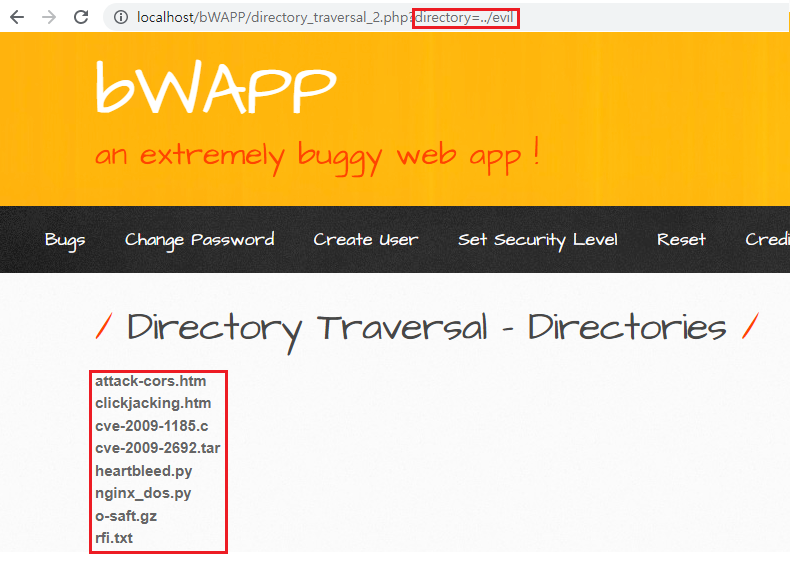Screen dimensions: 790x574
Task: Open site information icon in address bar
Action: [x=120, y=17]
